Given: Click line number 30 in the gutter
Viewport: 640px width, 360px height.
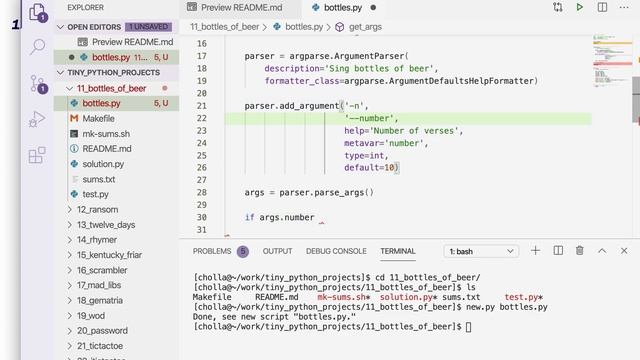Looking at the screenshot, I should 202,217.
